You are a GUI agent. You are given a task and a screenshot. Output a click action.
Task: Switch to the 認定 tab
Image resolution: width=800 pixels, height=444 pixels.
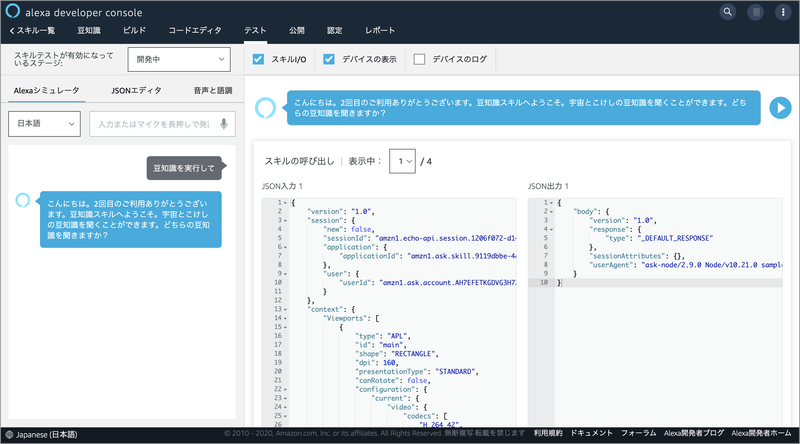tap(335, 31)
